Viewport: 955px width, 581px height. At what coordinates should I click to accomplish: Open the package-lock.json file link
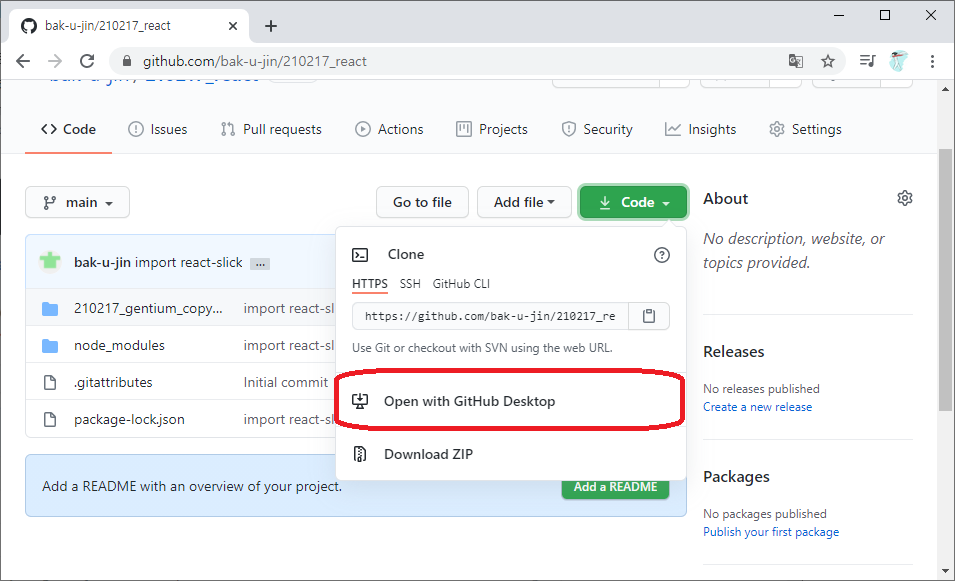point(129,420)
